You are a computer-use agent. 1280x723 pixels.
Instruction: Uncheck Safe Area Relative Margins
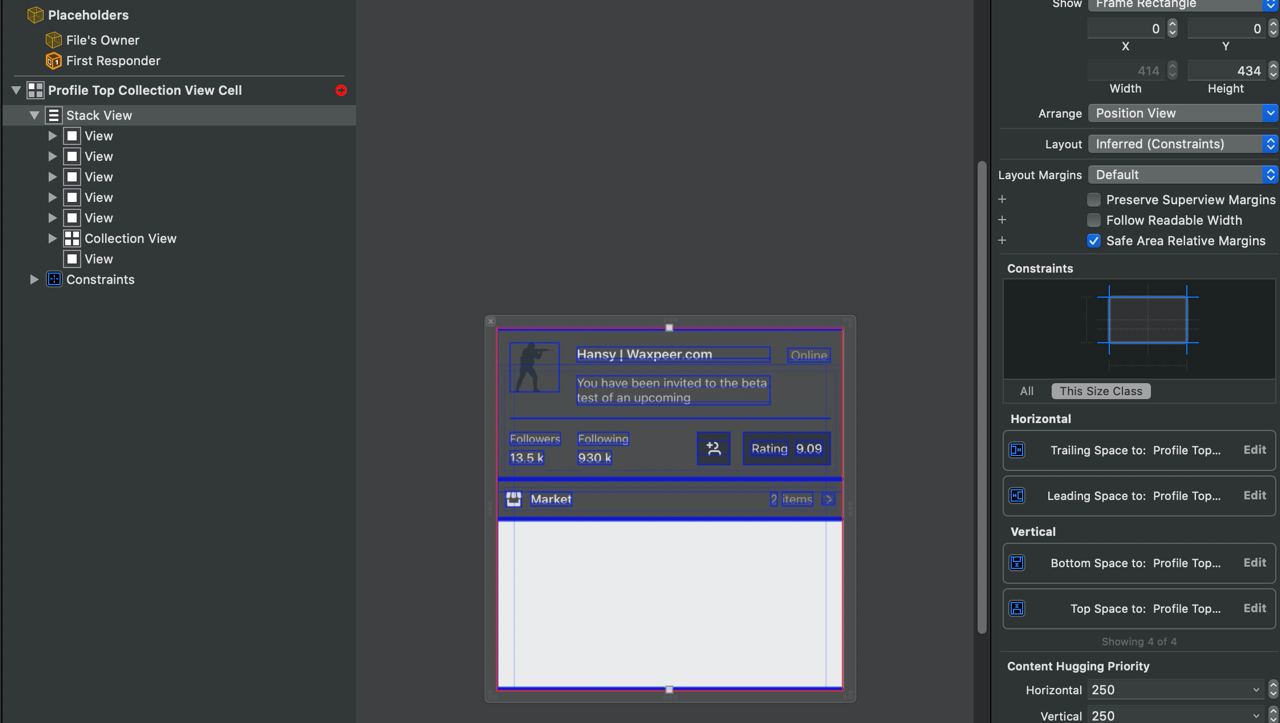tap(1094, 241)
